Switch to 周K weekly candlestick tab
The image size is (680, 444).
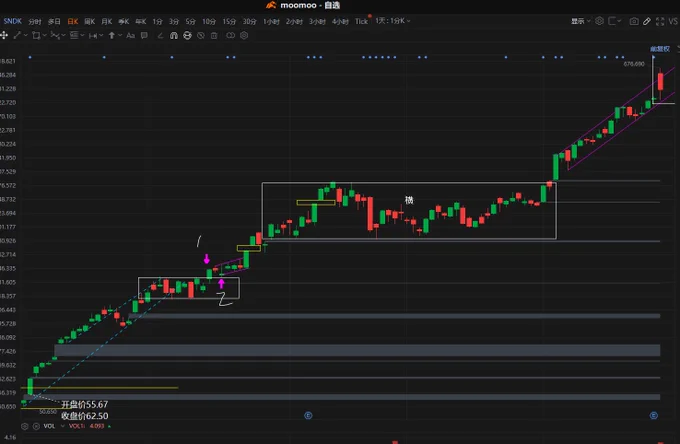(90, 22)
